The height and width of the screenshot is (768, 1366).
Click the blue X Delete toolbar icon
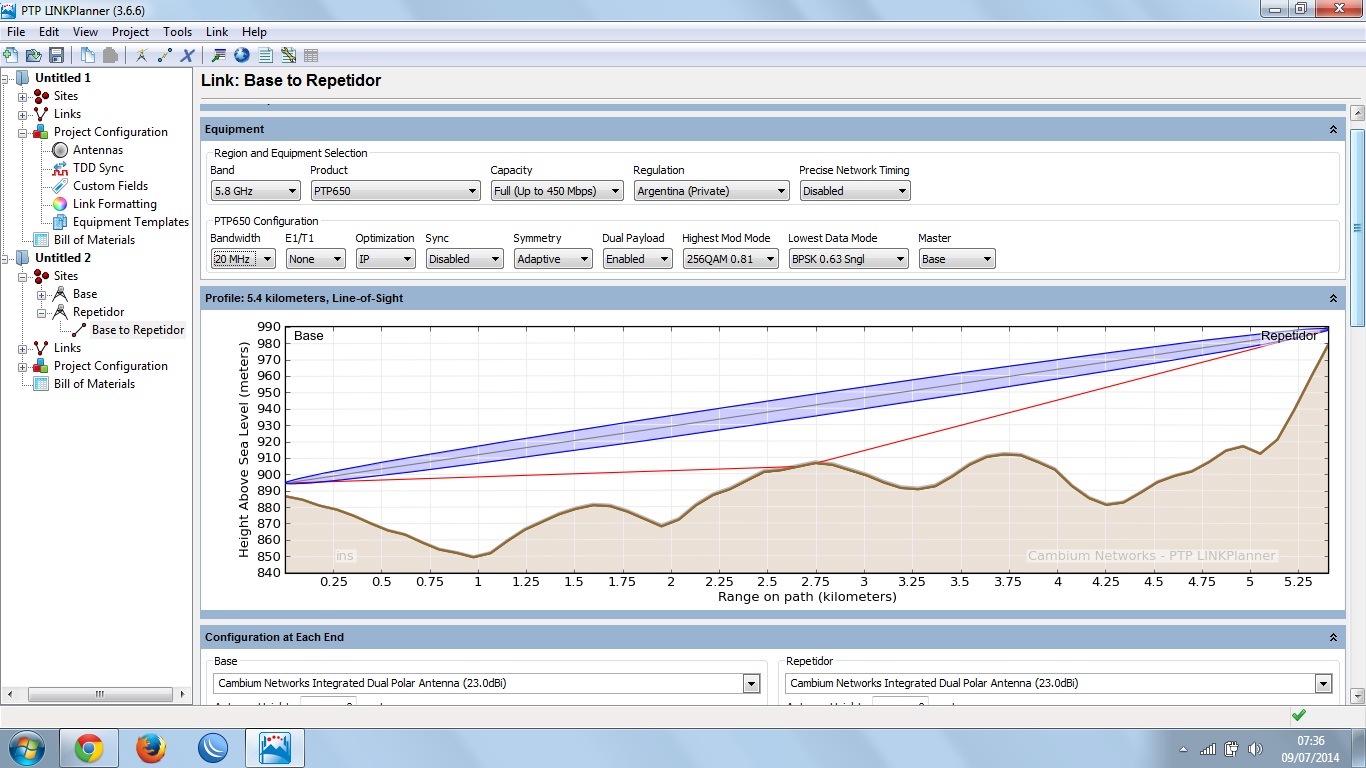[x=187, y=56]
